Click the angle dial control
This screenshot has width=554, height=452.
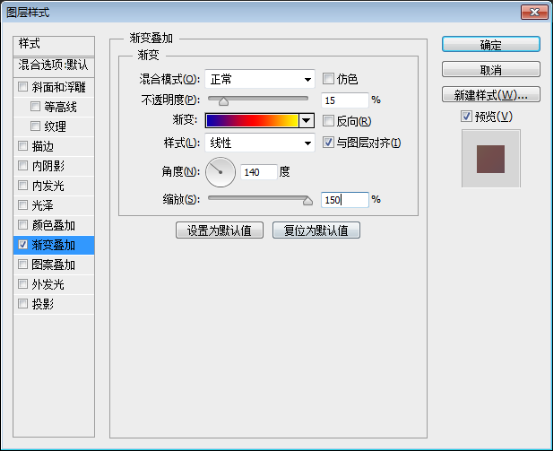pos(220,172)
